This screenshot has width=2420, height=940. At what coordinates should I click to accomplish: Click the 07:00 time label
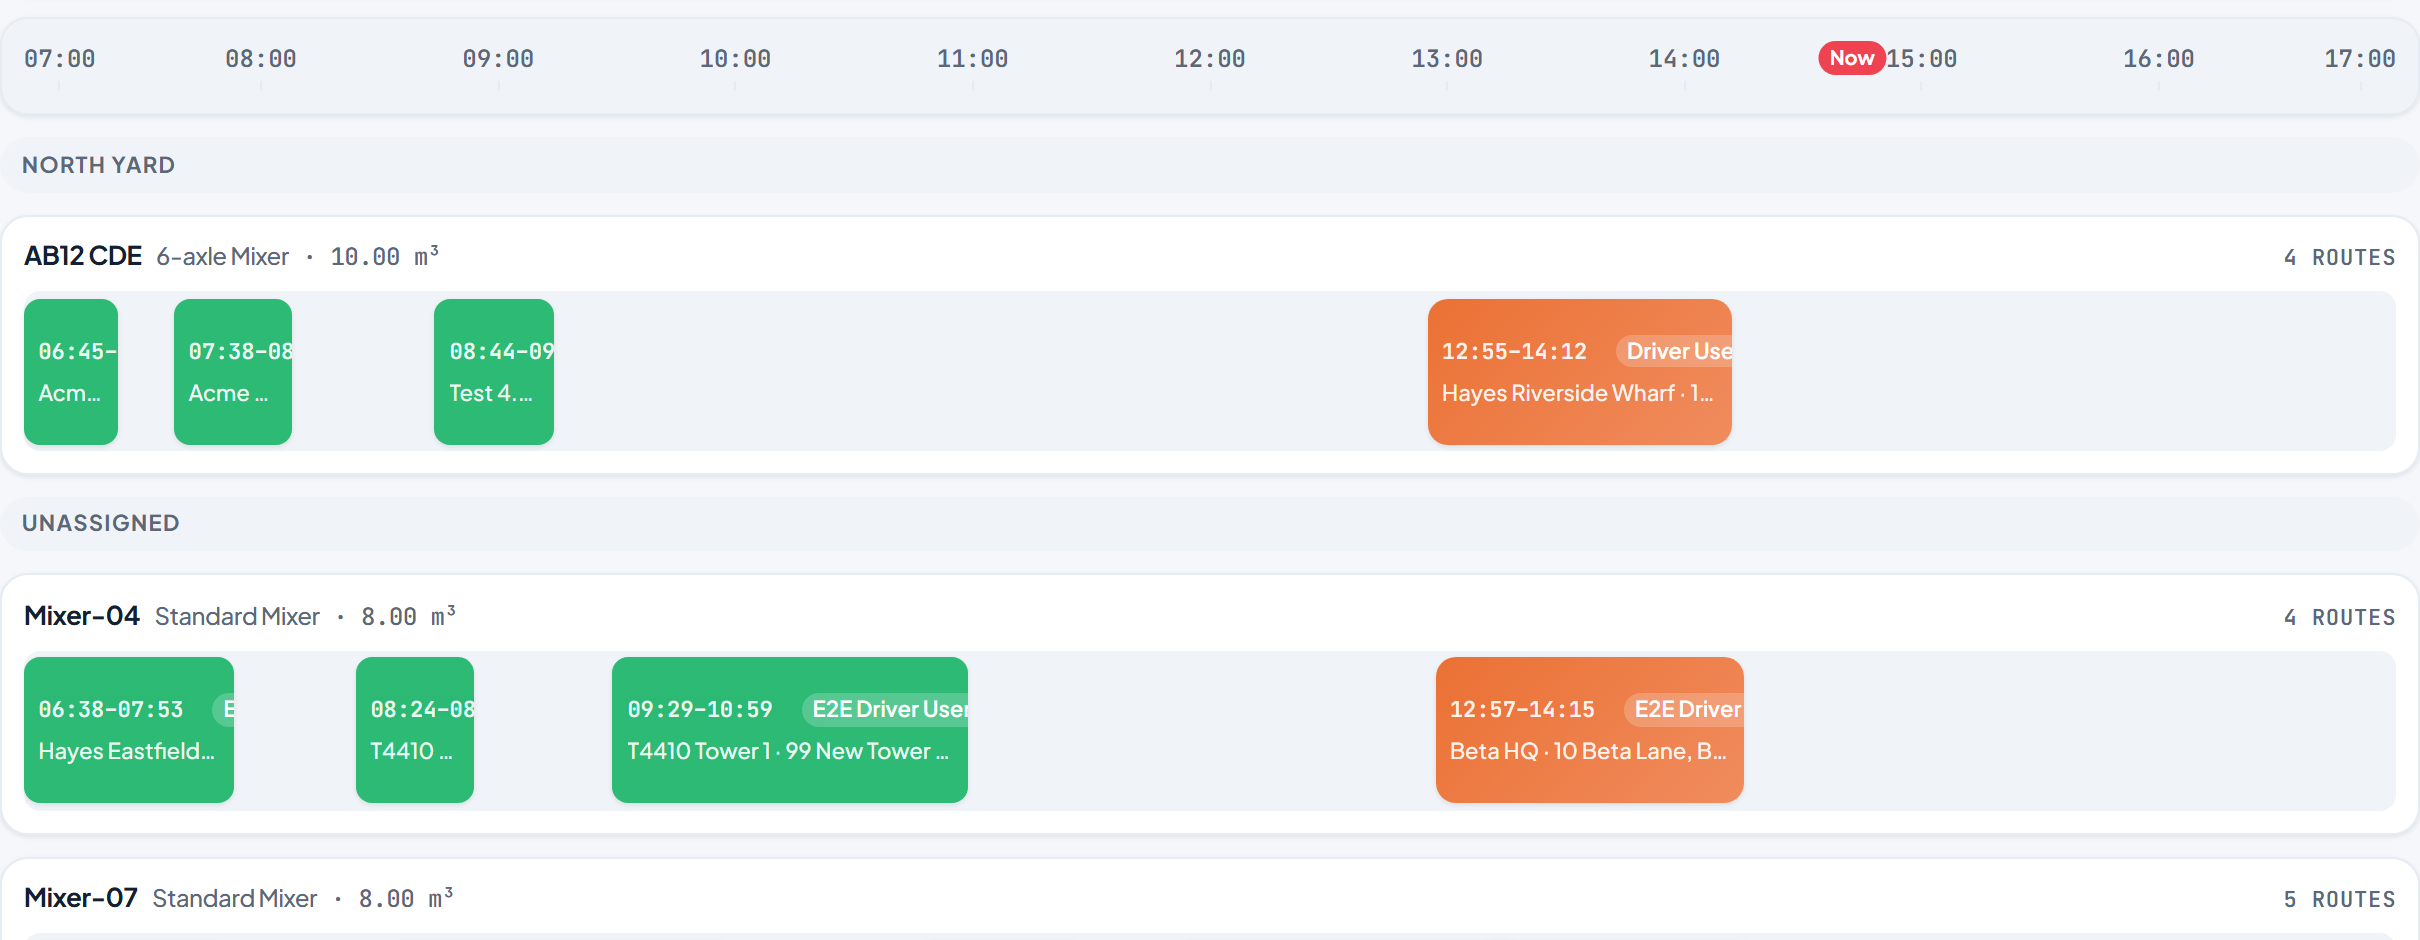click(x=60, y=59)
